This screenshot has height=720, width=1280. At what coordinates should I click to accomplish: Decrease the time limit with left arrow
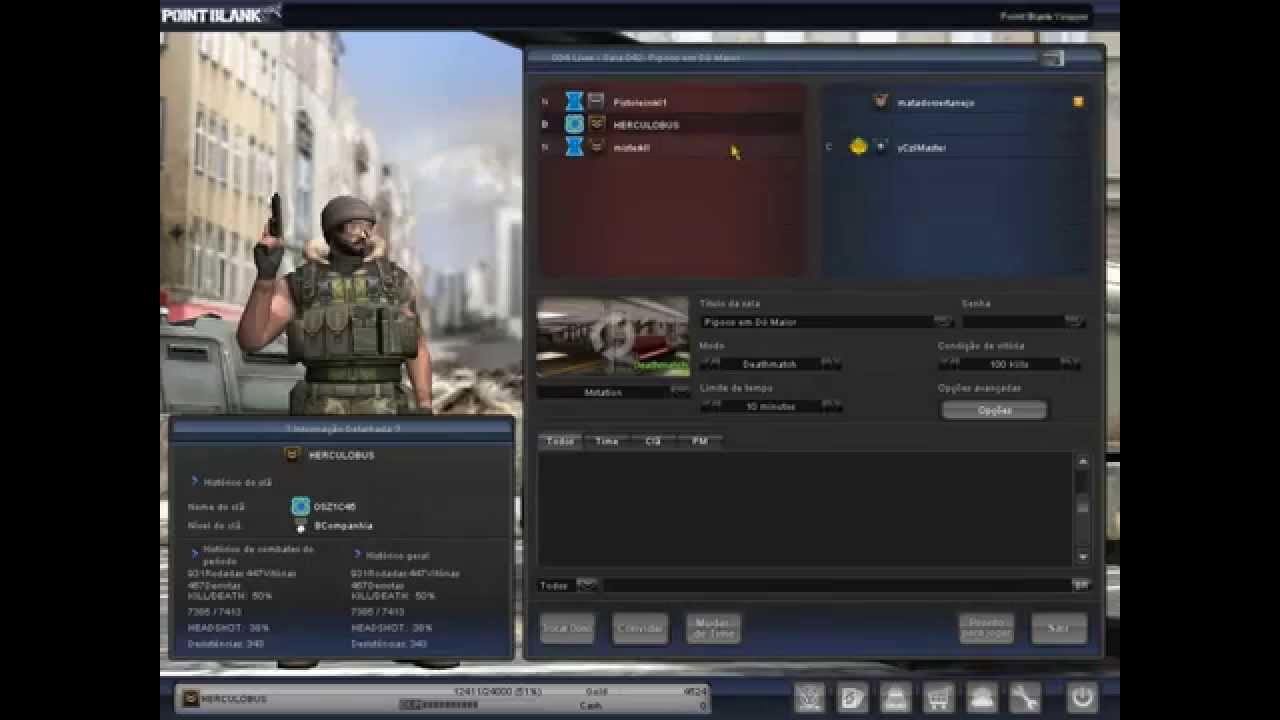point(710,406)
